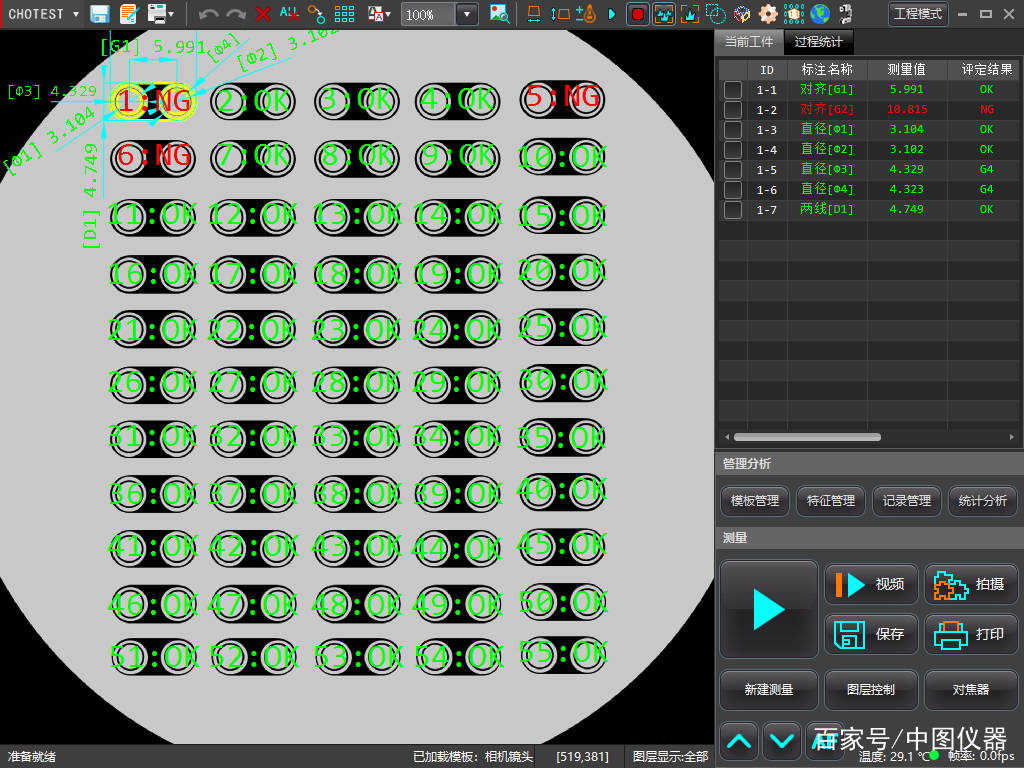Click the 测量值 column header
1024x768 pixels.
[x=906, y=69]
